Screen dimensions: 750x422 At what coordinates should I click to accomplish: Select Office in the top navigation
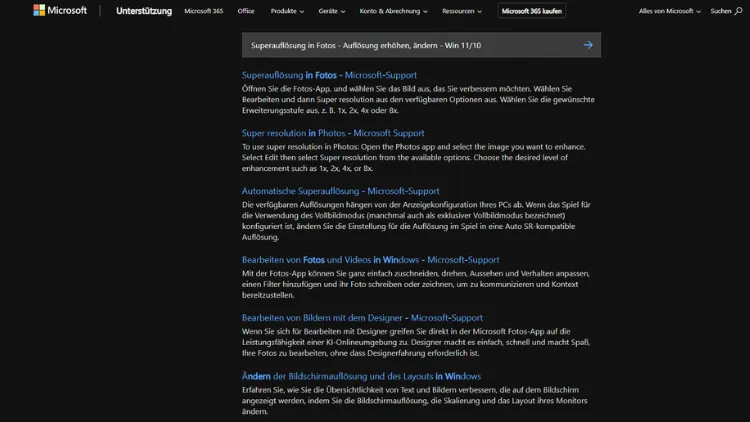[x=246, y=11]
